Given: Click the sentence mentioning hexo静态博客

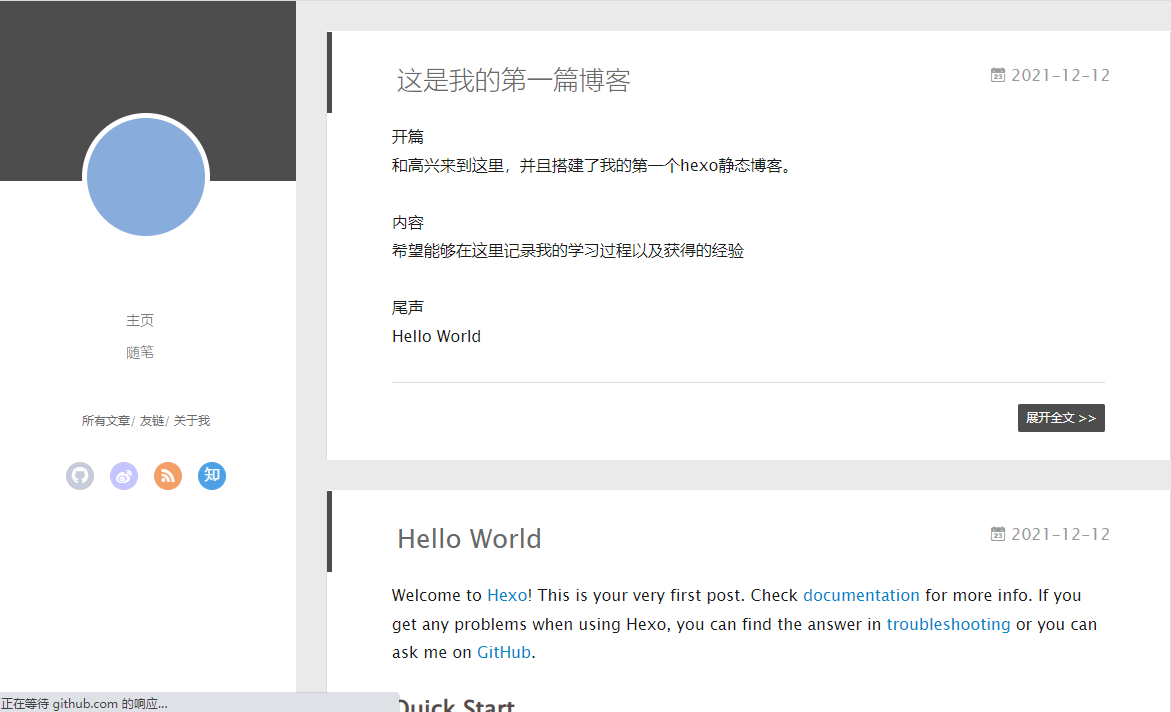Looking at the screenshot, I should [x=591, y=166].
